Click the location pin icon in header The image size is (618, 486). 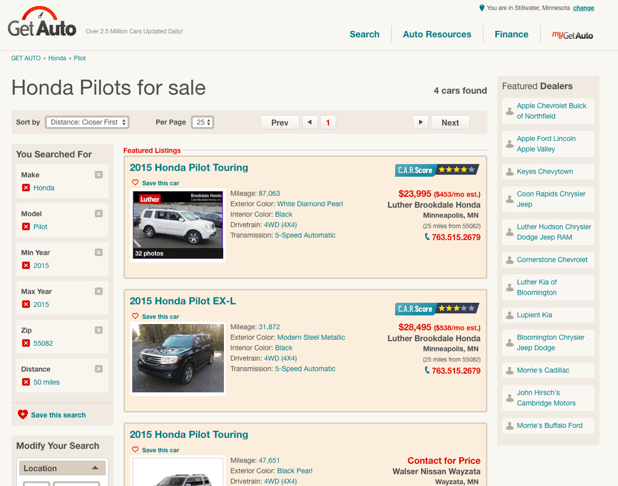(x=481, y=8)
